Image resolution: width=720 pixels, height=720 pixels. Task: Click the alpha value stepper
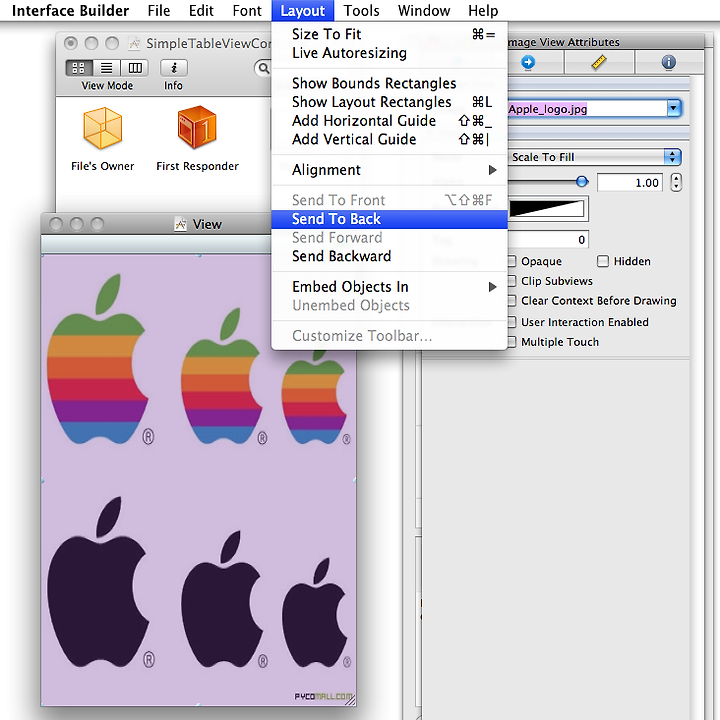point(675,182)
